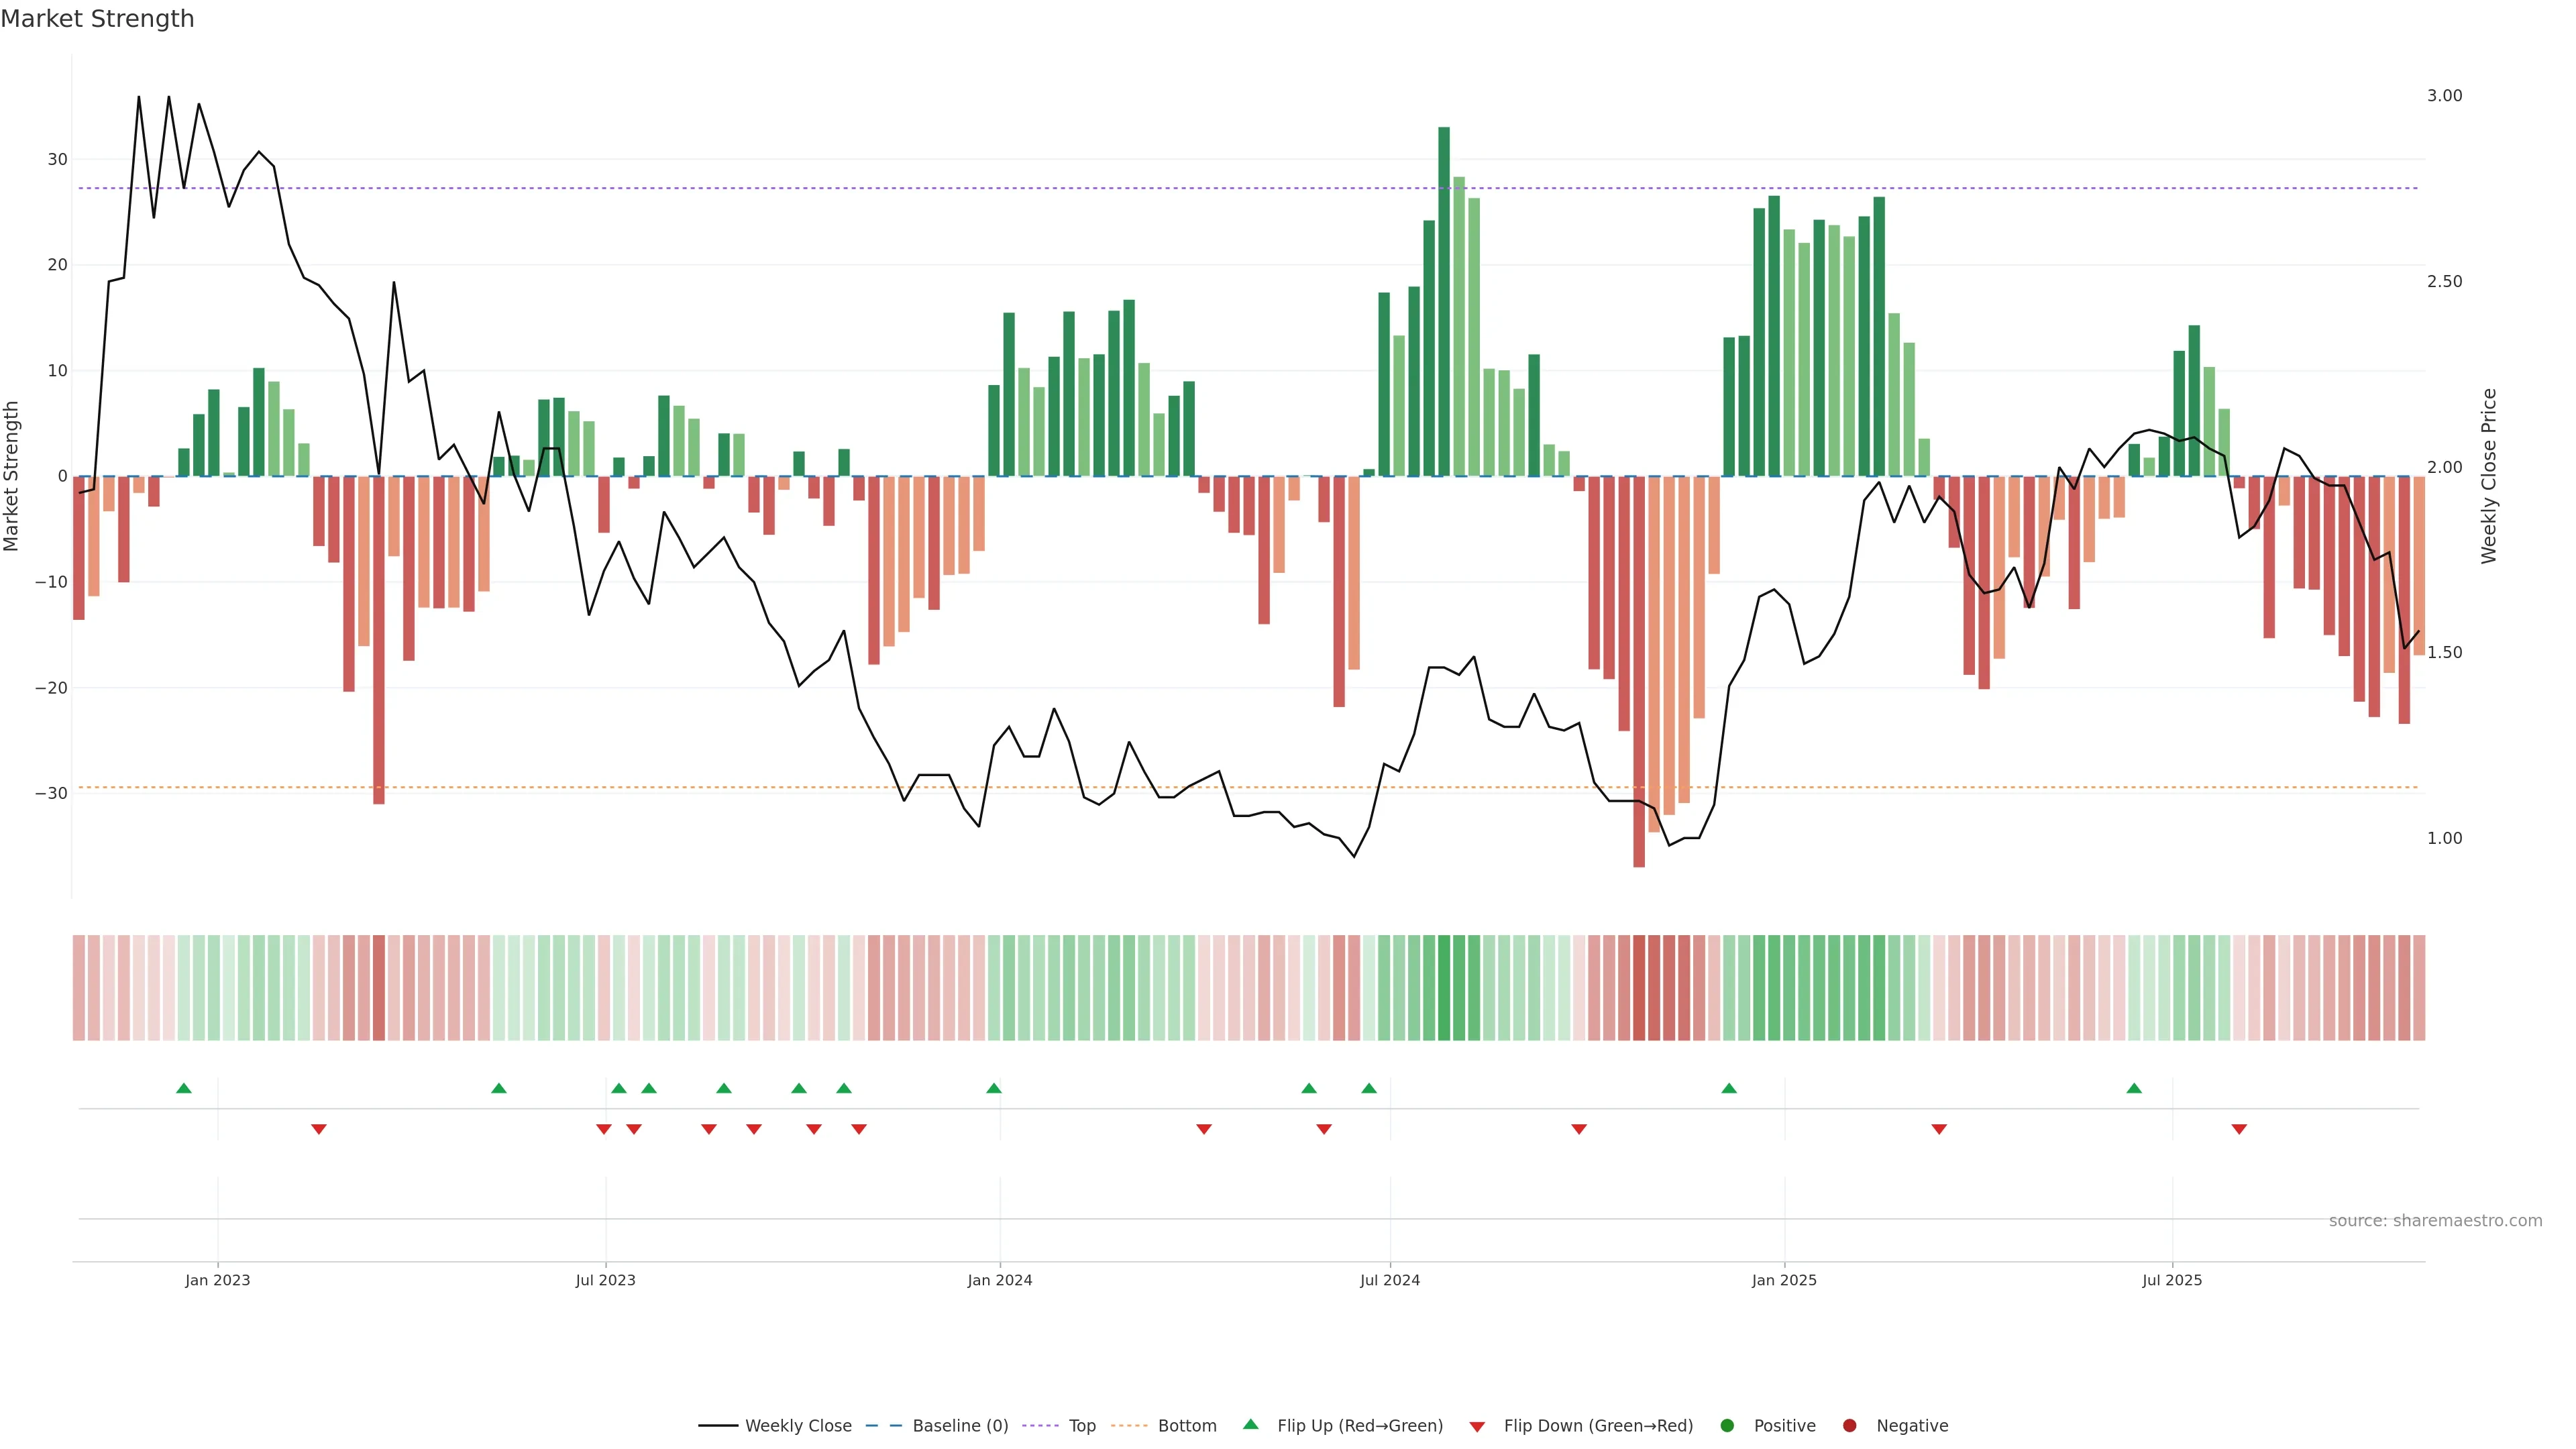
Task: Click Flip Up green triangle legend icon
Action: point(1250,1425)
